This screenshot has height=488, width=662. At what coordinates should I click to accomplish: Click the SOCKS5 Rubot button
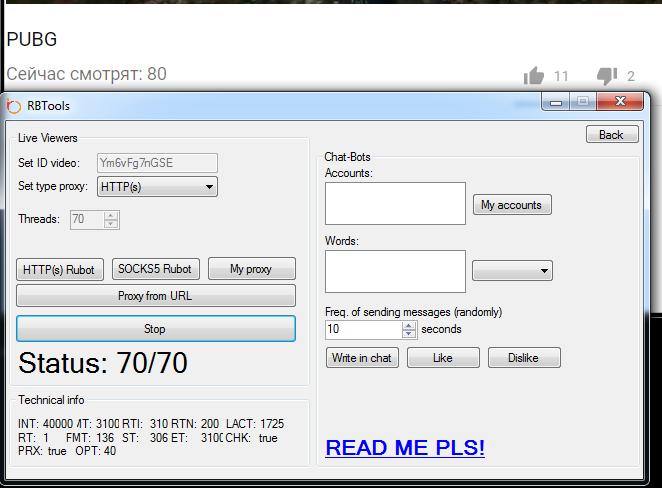156,269
